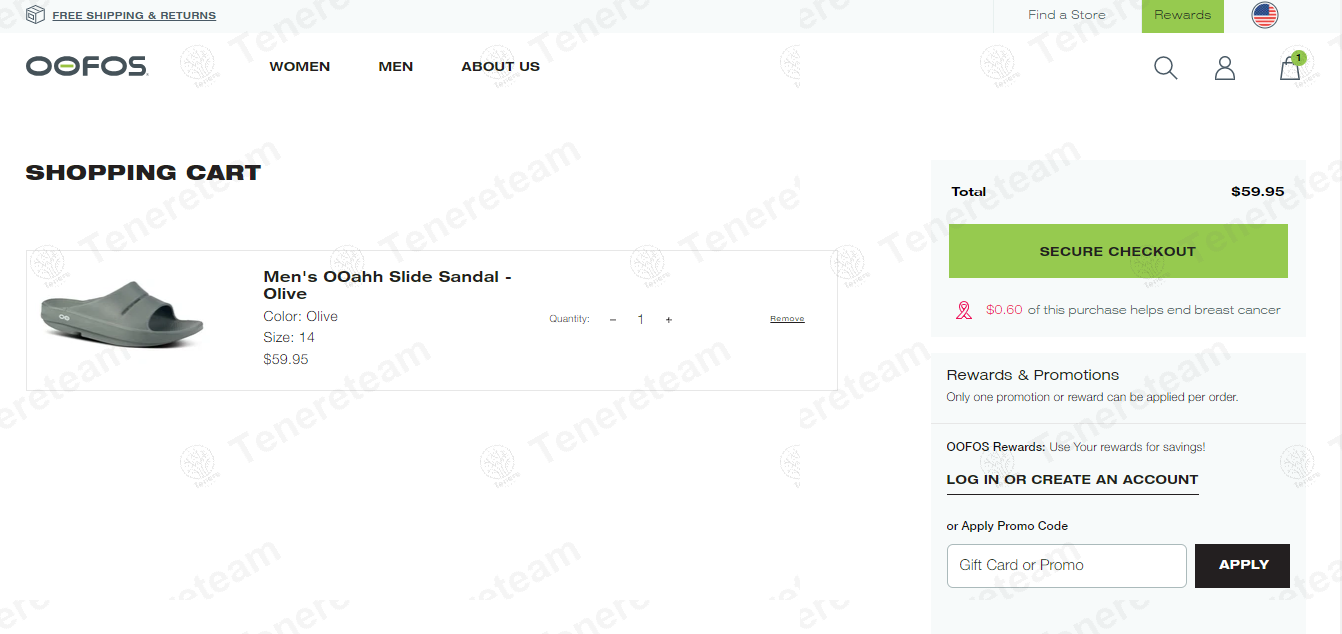Viewport: 1342px width, 634px height.
Task: Click the pink breast cancer ribbon icon
Action: point(964,310)
